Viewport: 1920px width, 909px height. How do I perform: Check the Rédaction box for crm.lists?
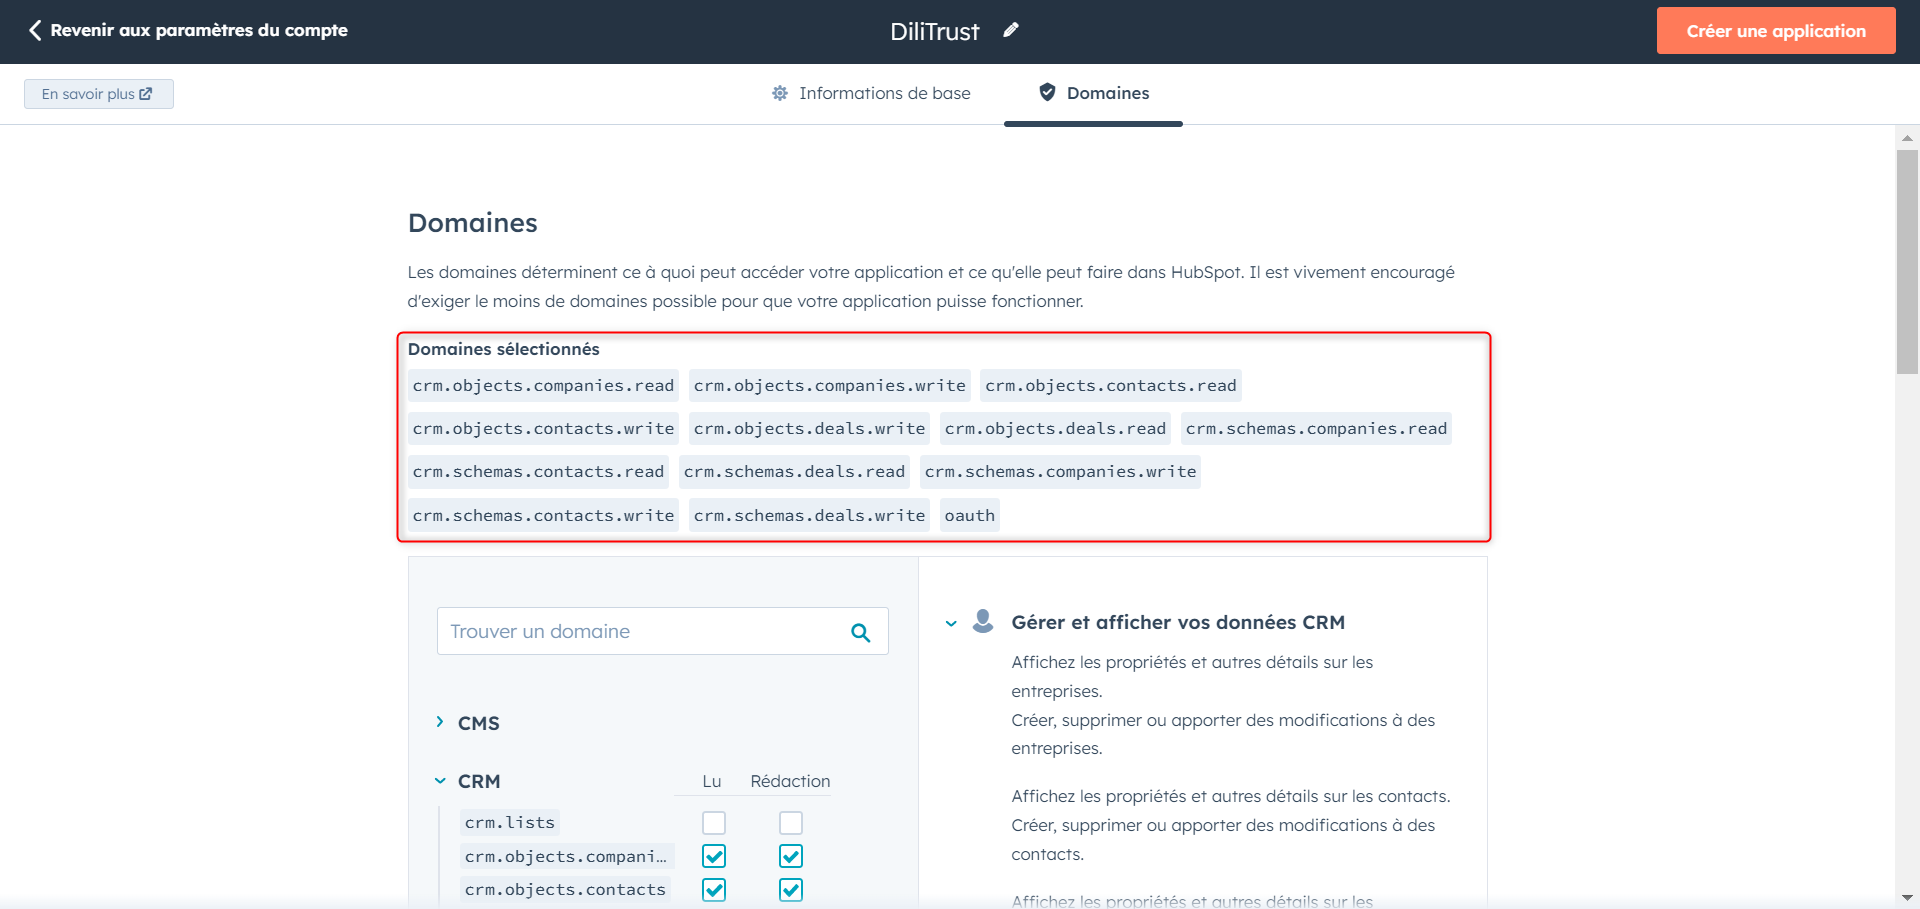pyautogui.click(x=791, y=823)
